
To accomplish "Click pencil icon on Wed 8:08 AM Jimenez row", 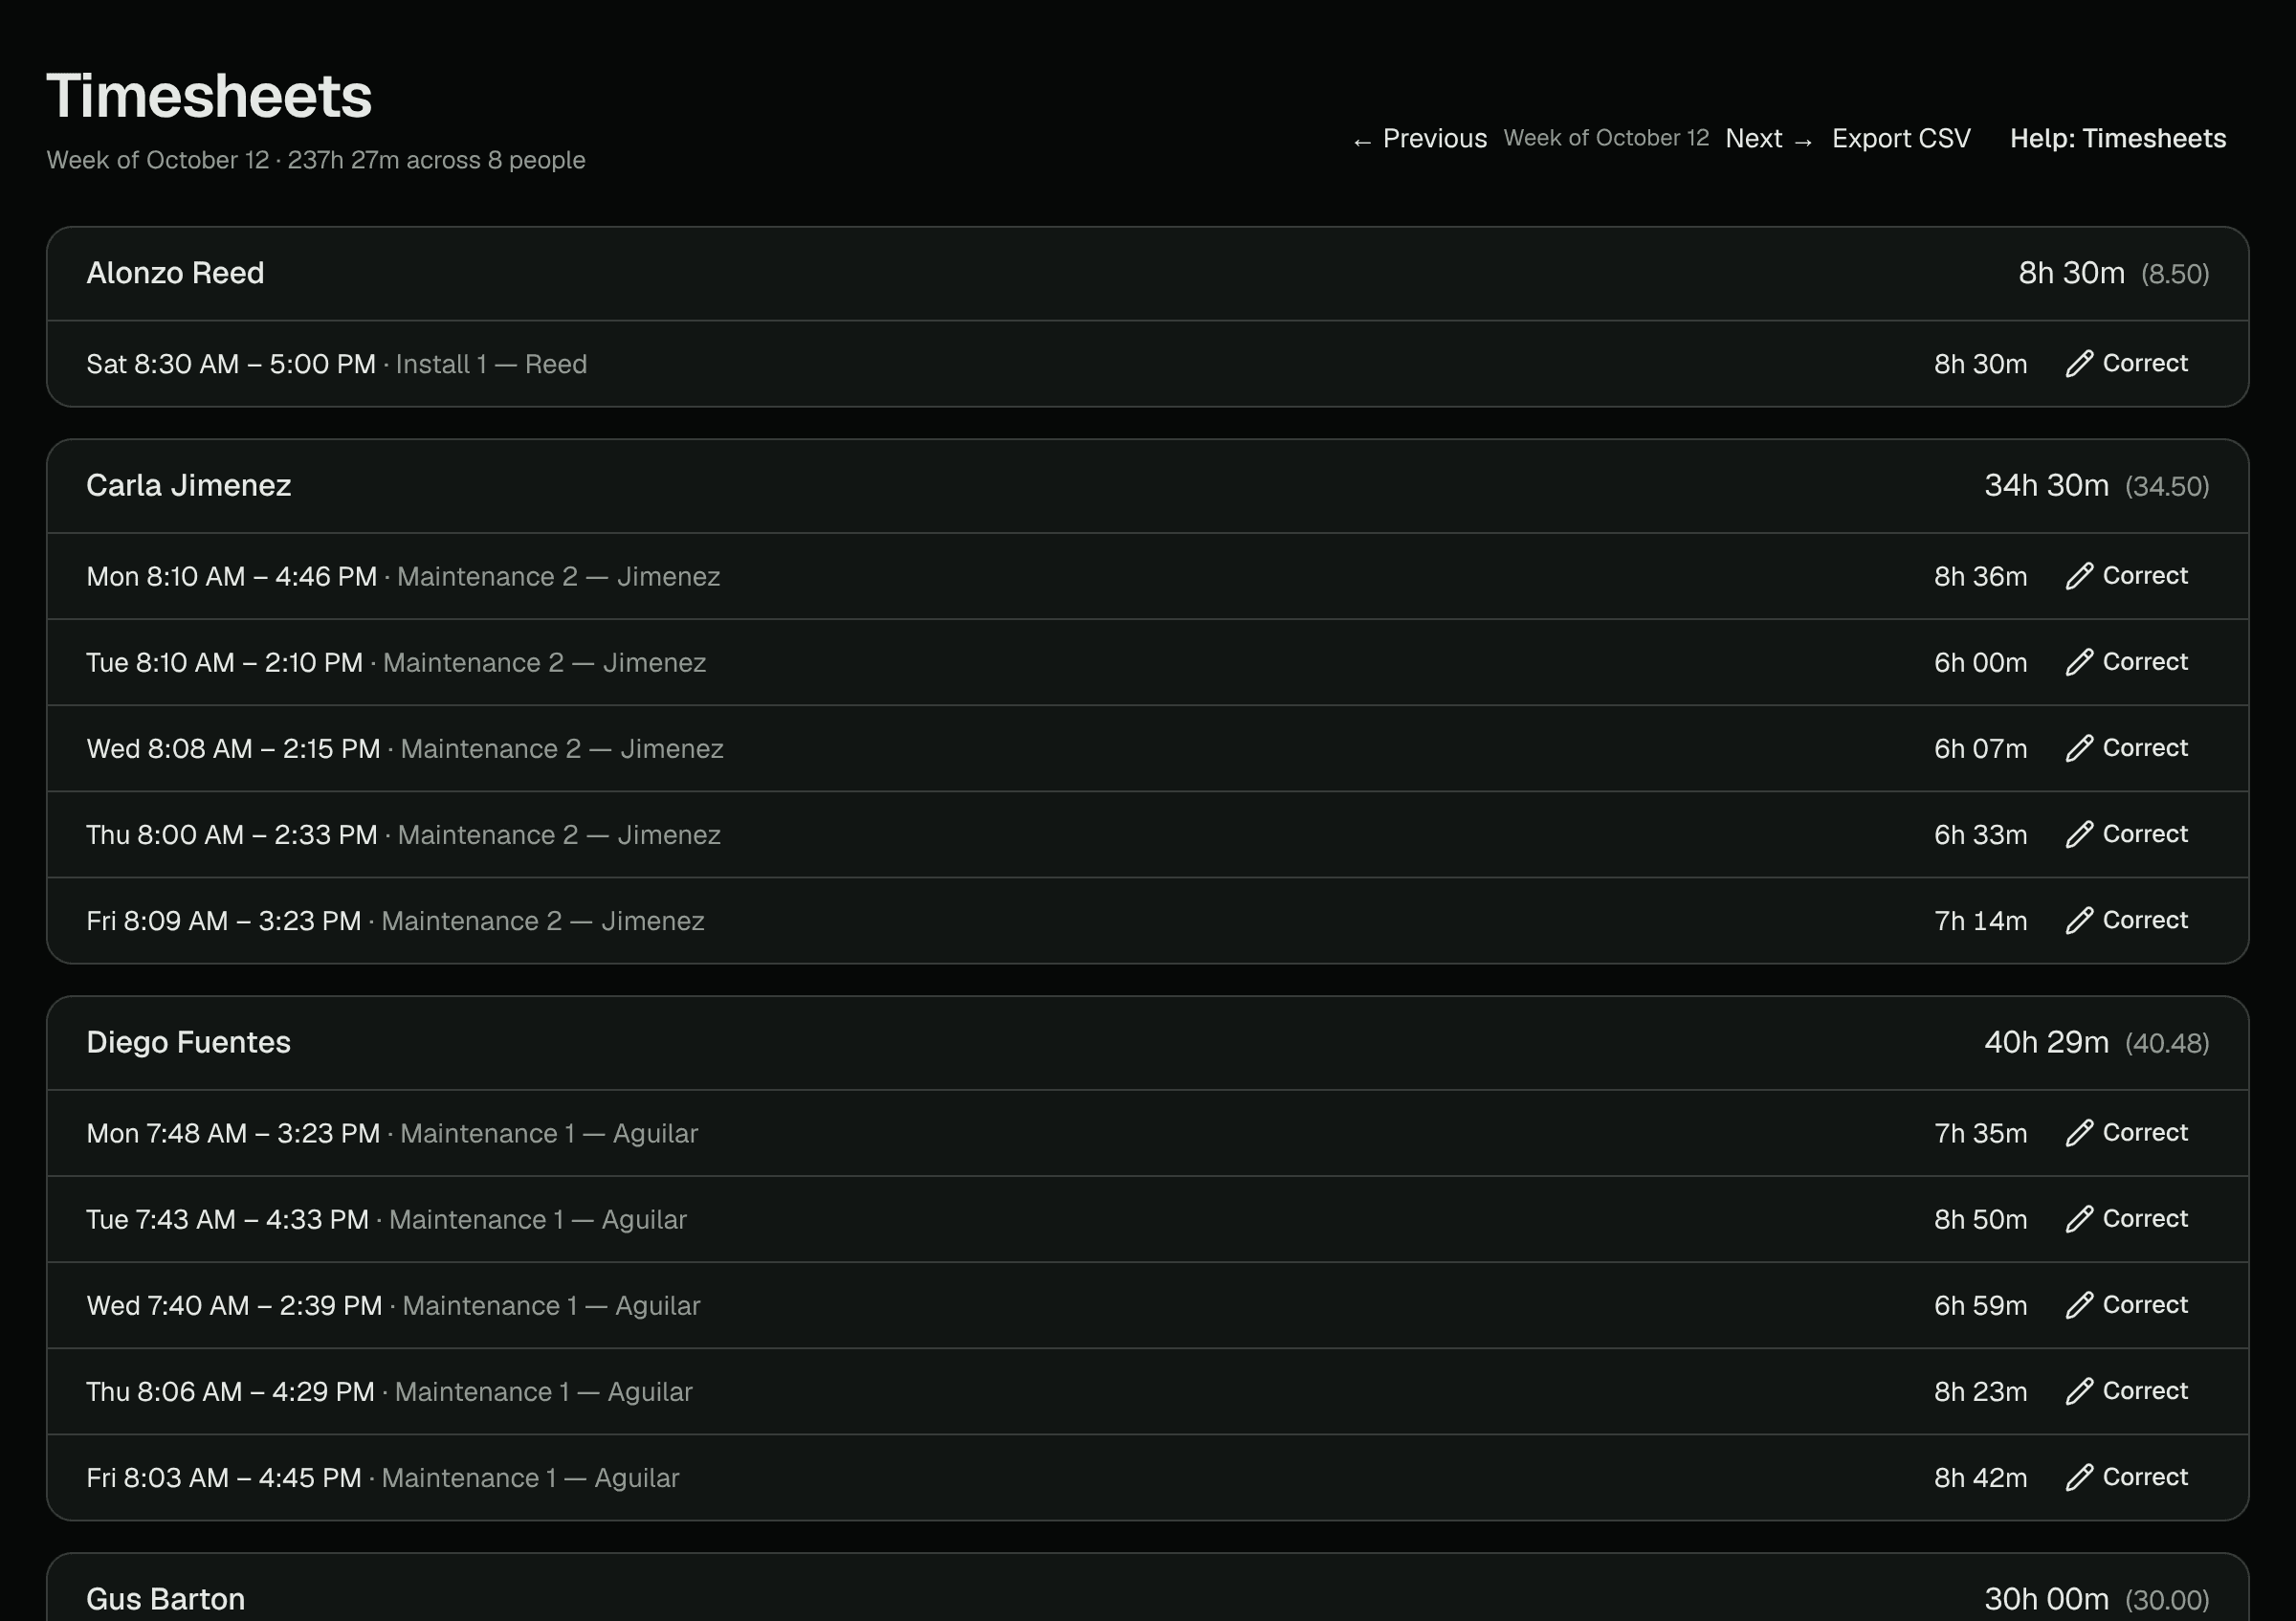I will [2079, 749].
